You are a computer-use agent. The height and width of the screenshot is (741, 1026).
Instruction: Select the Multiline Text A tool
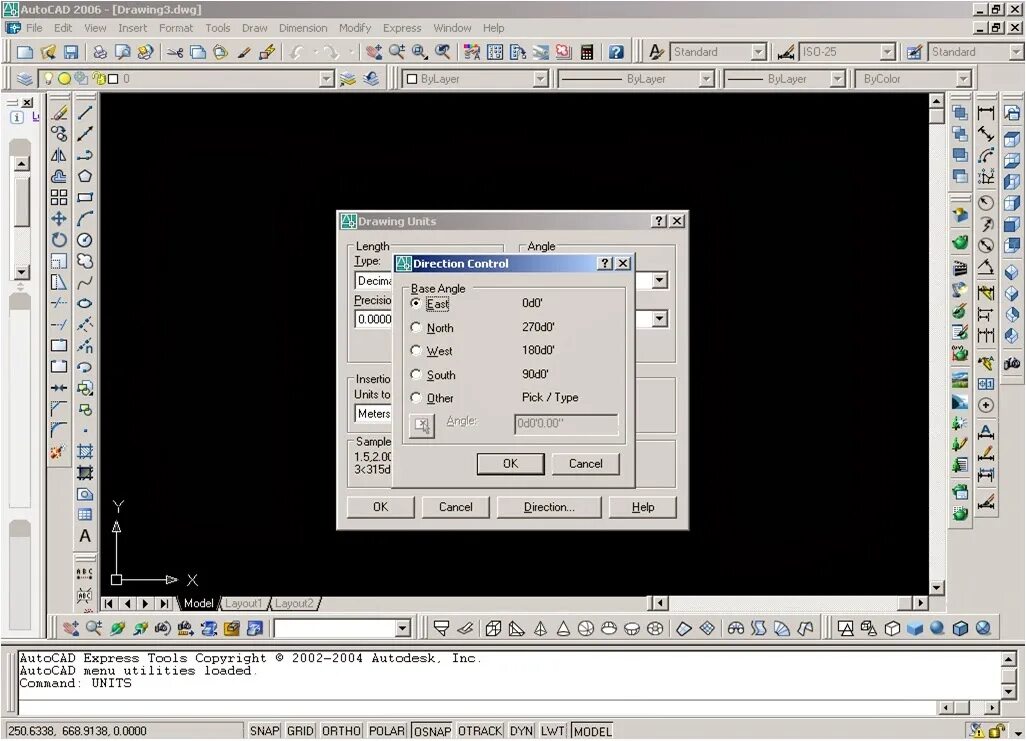(85, 535)
